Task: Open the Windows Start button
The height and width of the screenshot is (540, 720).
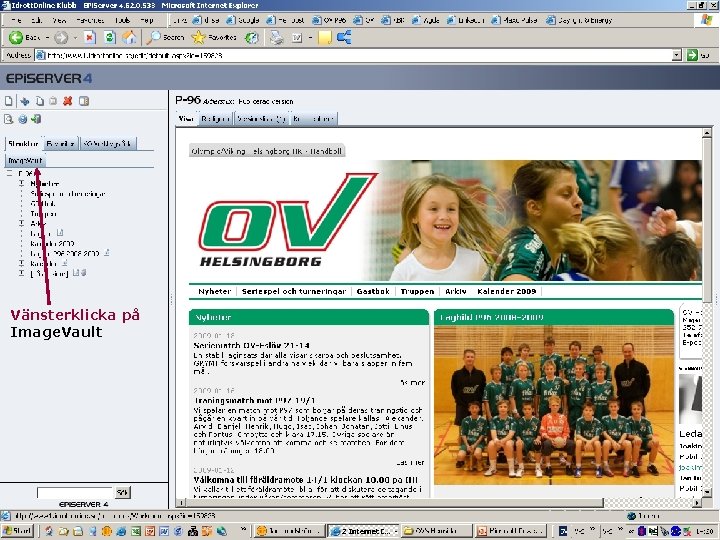Action: (17, 531)
